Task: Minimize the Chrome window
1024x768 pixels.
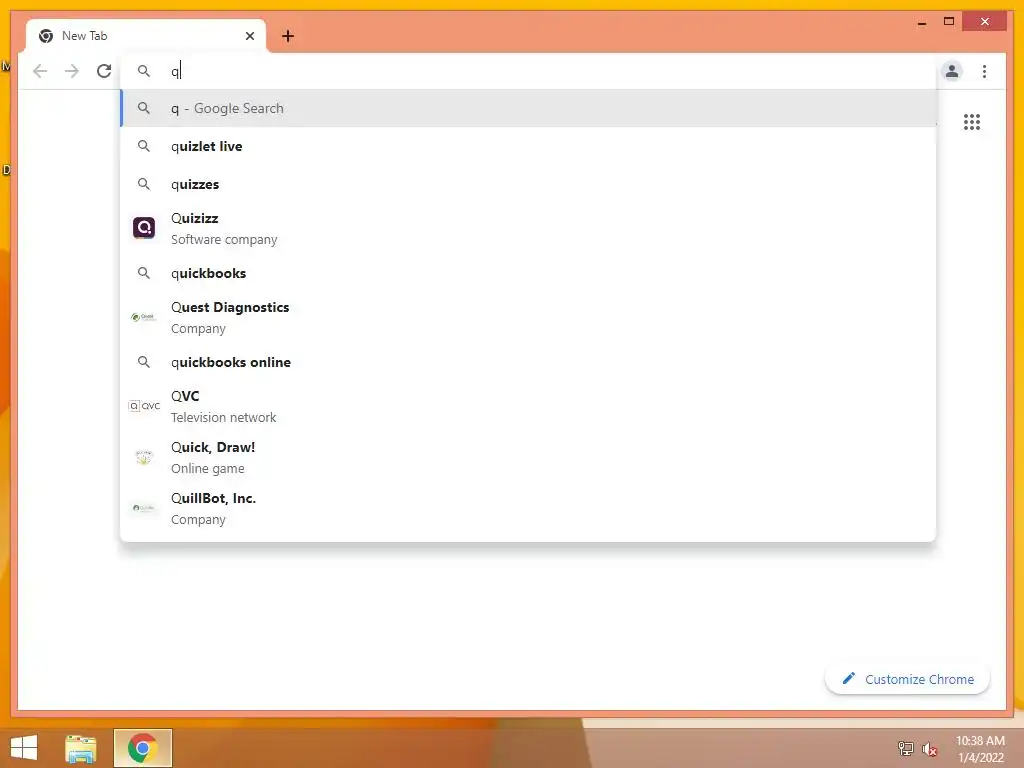Action: point(921,22)
